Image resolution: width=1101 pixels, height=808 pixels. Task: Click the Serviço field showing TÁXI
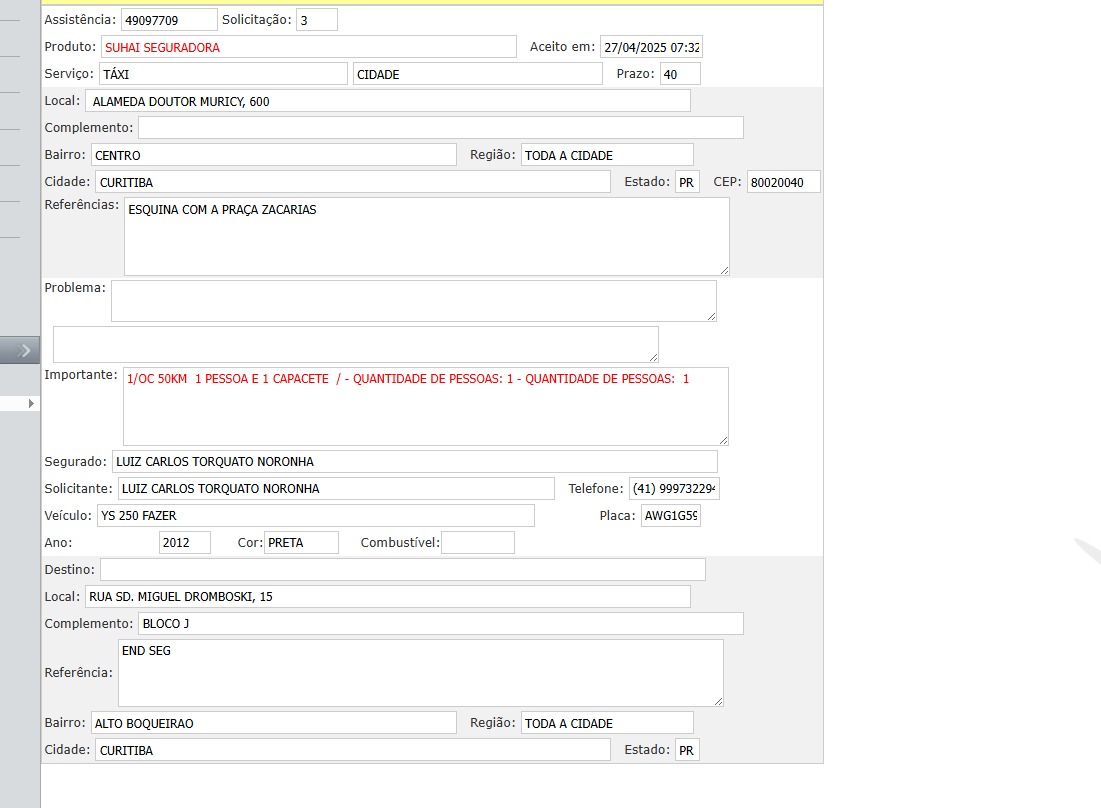pos(223,74)
